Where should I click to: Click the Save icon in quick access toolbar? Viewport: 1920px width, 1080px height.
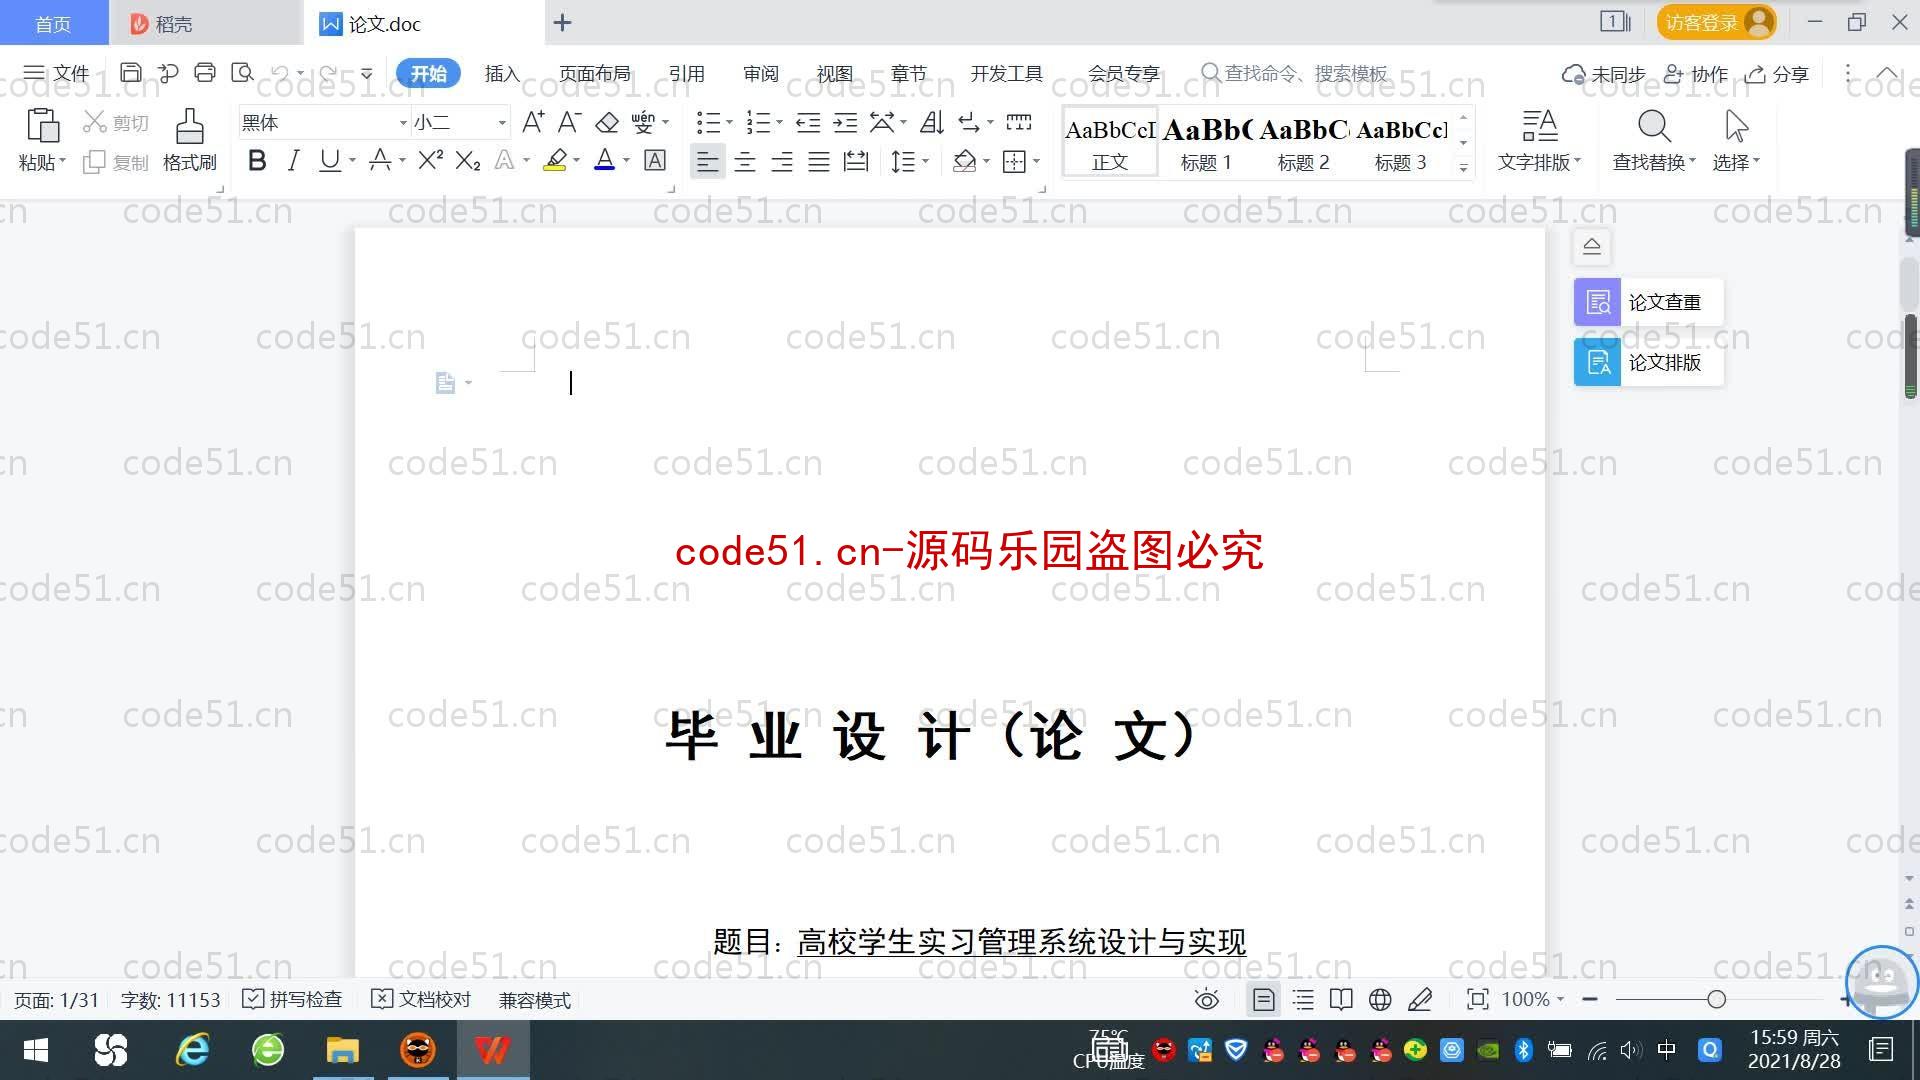[x=130, y=73]
